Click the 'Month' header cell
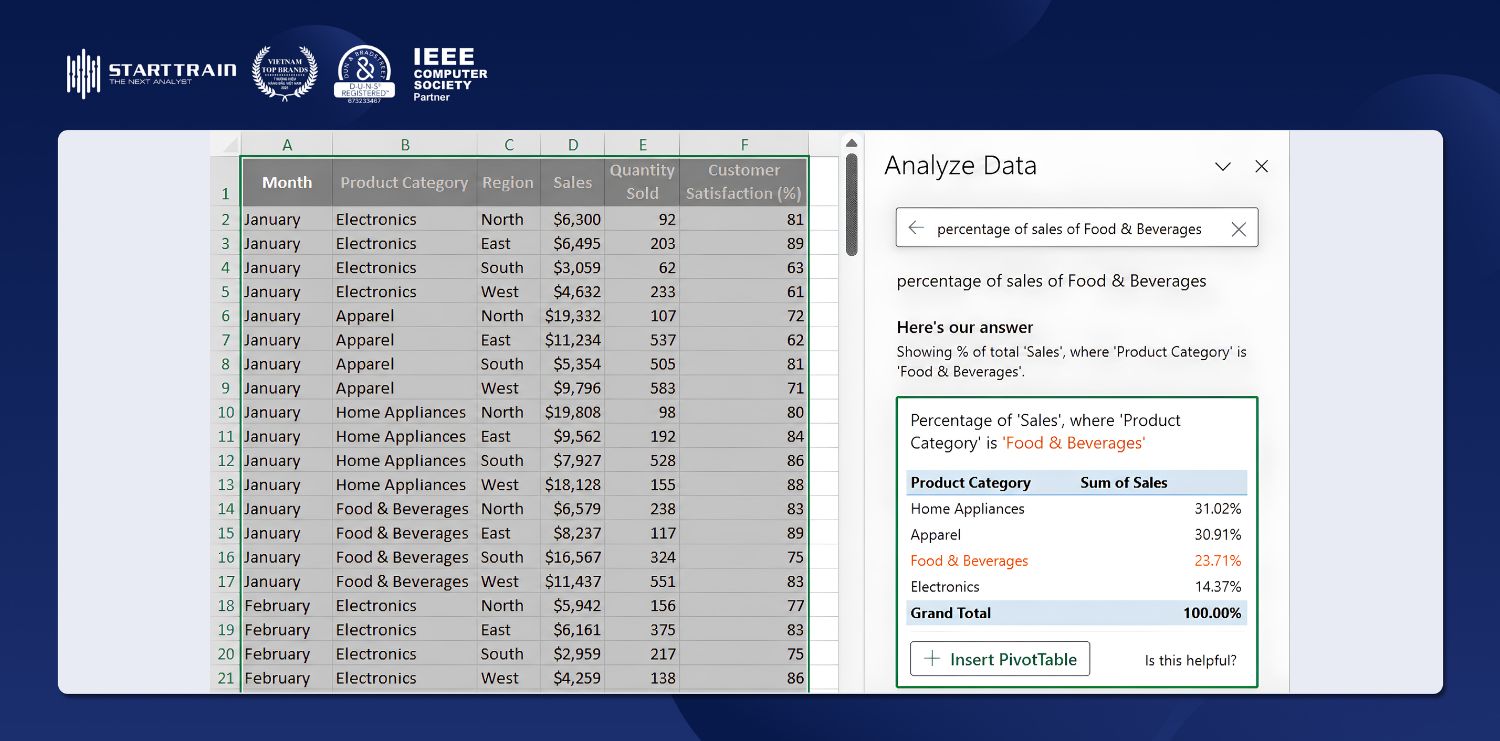This screenshot has width=1500, height=741. [287, 182]
